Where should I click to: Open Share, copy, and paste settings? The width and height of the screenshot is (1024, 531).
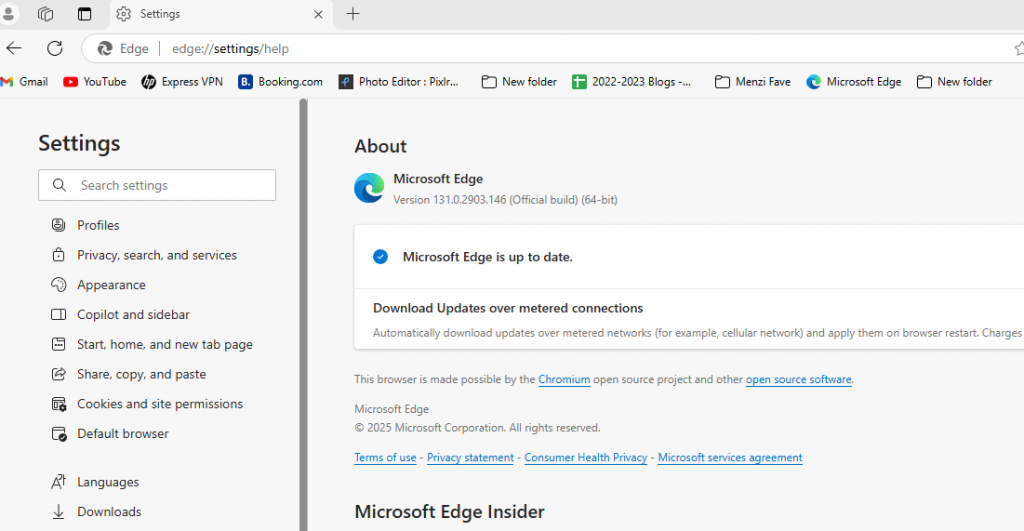[141, 374]
